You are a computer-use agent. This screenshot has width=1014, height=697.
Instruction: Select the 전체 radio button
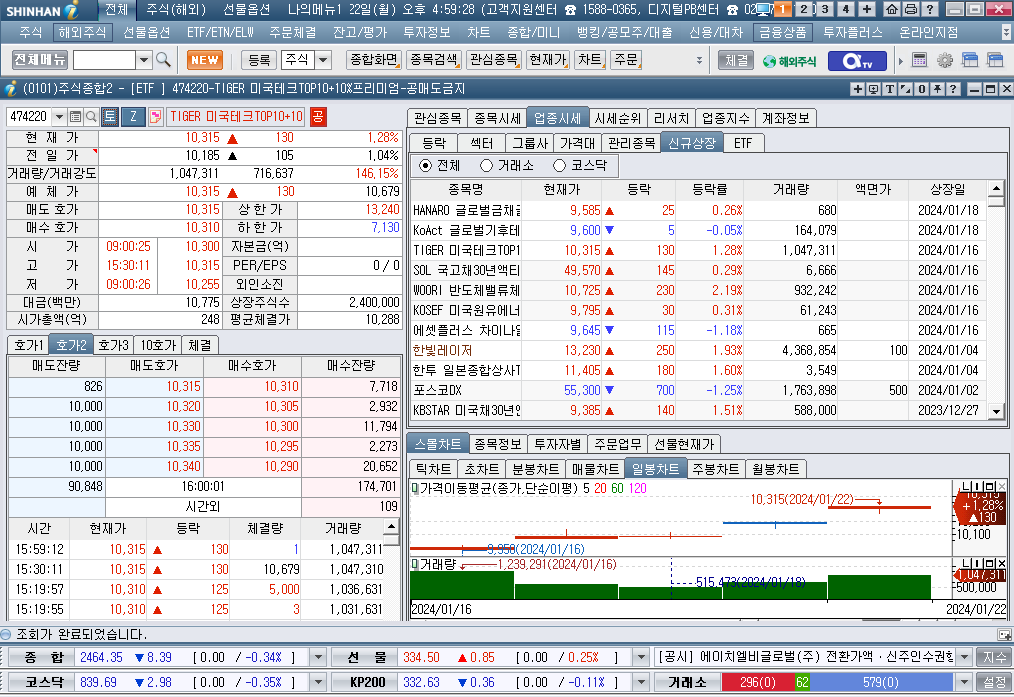click(425, 166)
